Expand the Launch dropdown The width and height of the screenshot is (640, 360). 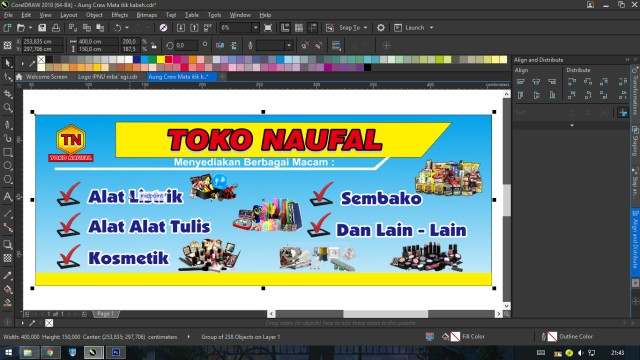[431, 28]
